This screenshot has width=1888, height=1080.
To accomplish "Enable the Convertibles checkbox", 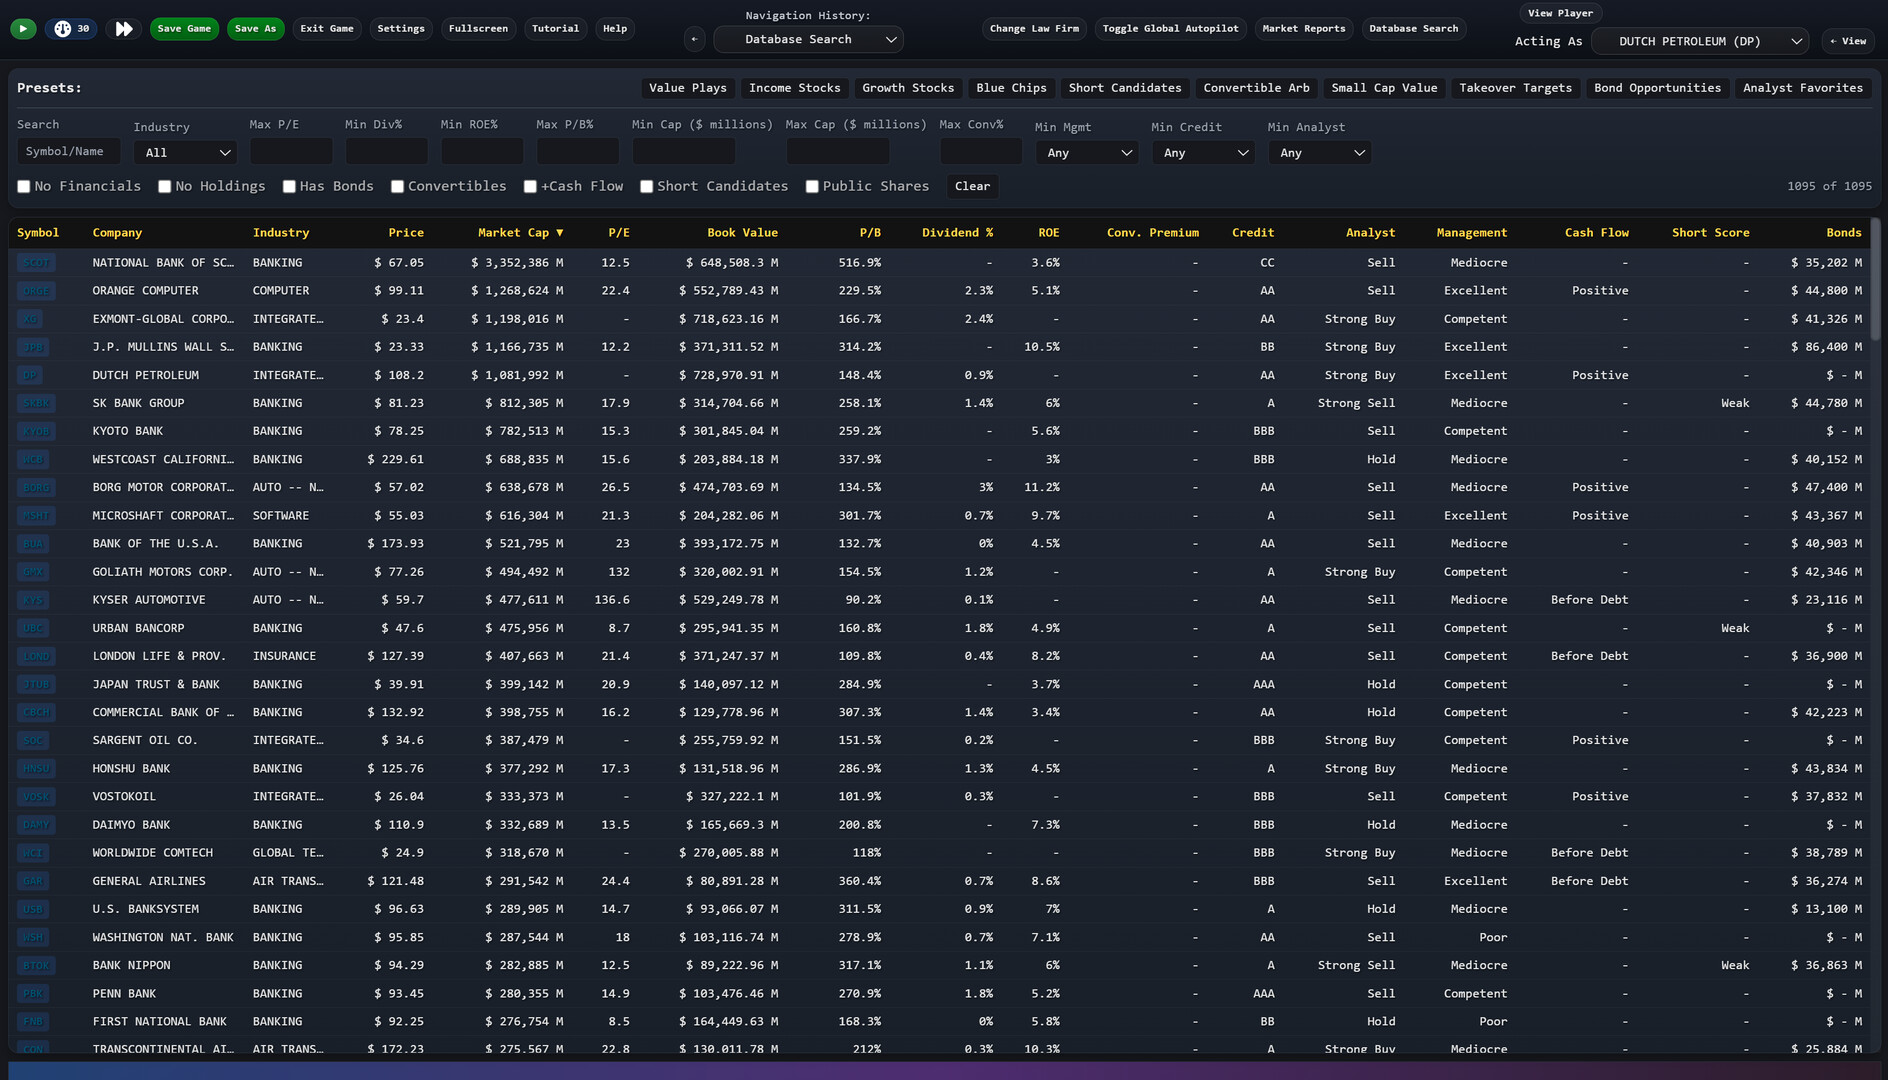I will pos(397,186).
